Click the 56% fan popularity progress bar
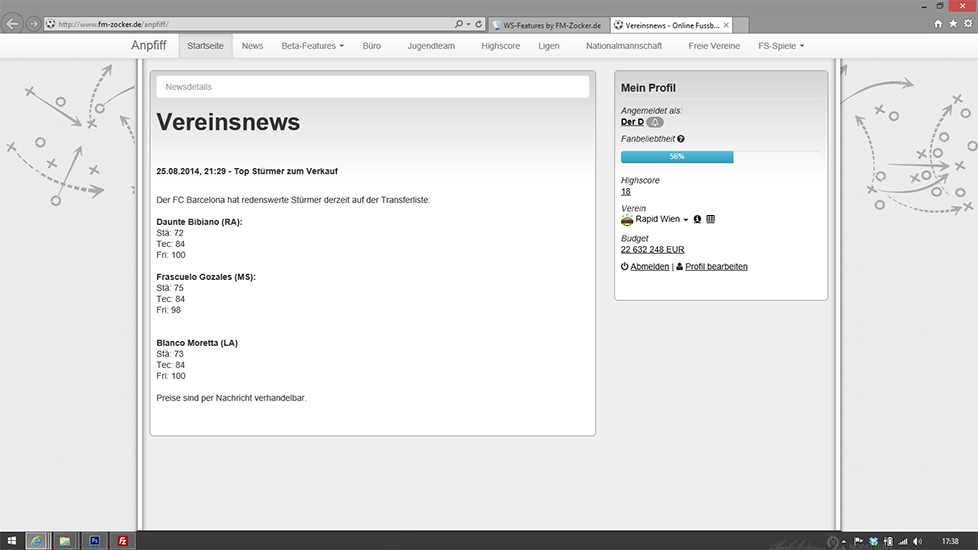 677,157
